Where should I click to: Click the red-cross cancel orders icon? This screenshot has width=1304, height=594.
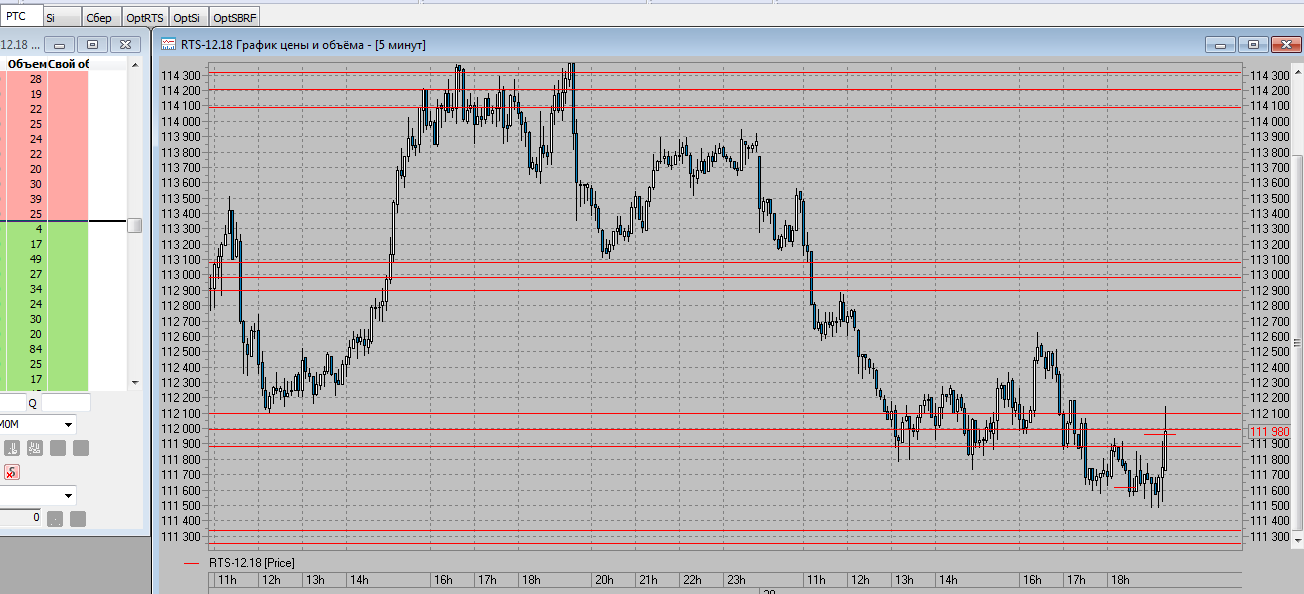12,472
